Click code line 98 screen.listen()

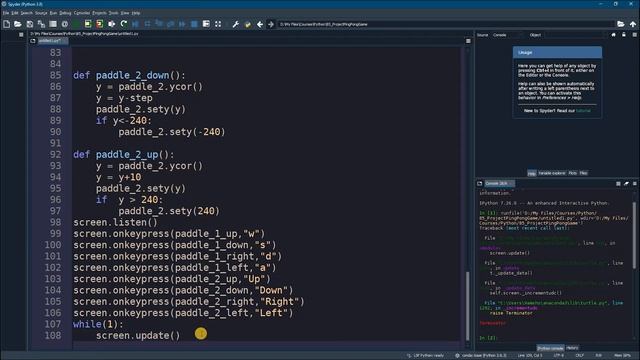coord(116,222)
